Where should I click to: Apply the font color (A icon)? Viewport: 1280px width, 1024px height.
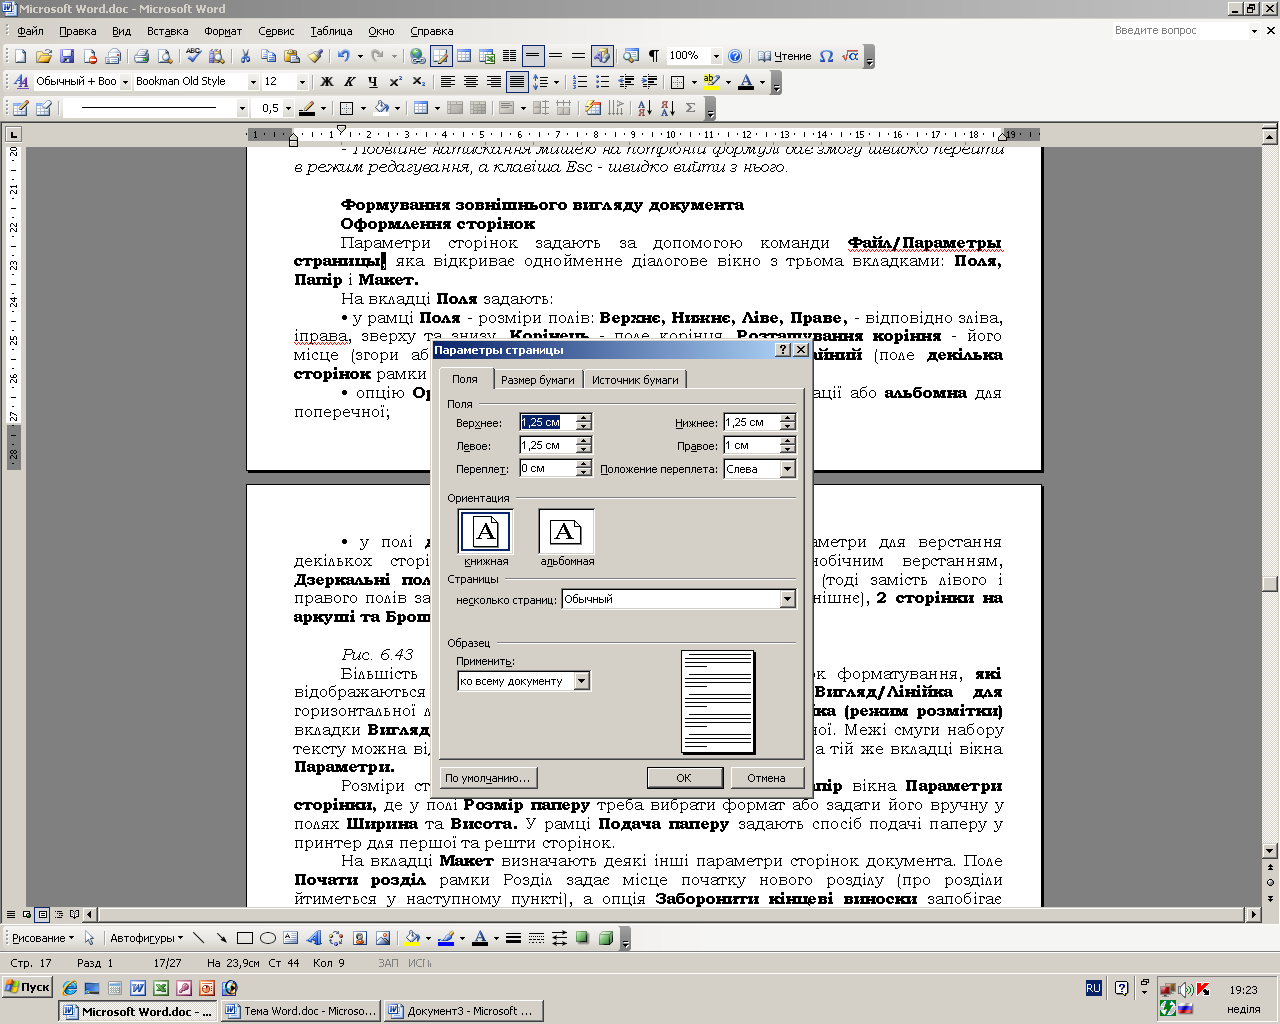pyautogui.click(x=745, y=82)
